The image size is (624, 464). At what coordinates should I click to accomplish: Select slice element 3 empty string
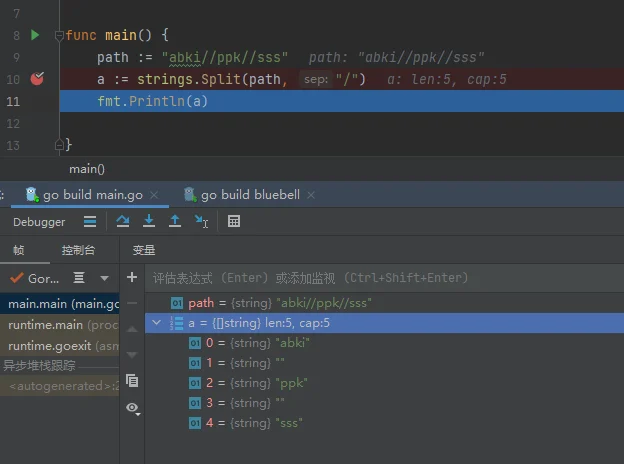[384, 403]
